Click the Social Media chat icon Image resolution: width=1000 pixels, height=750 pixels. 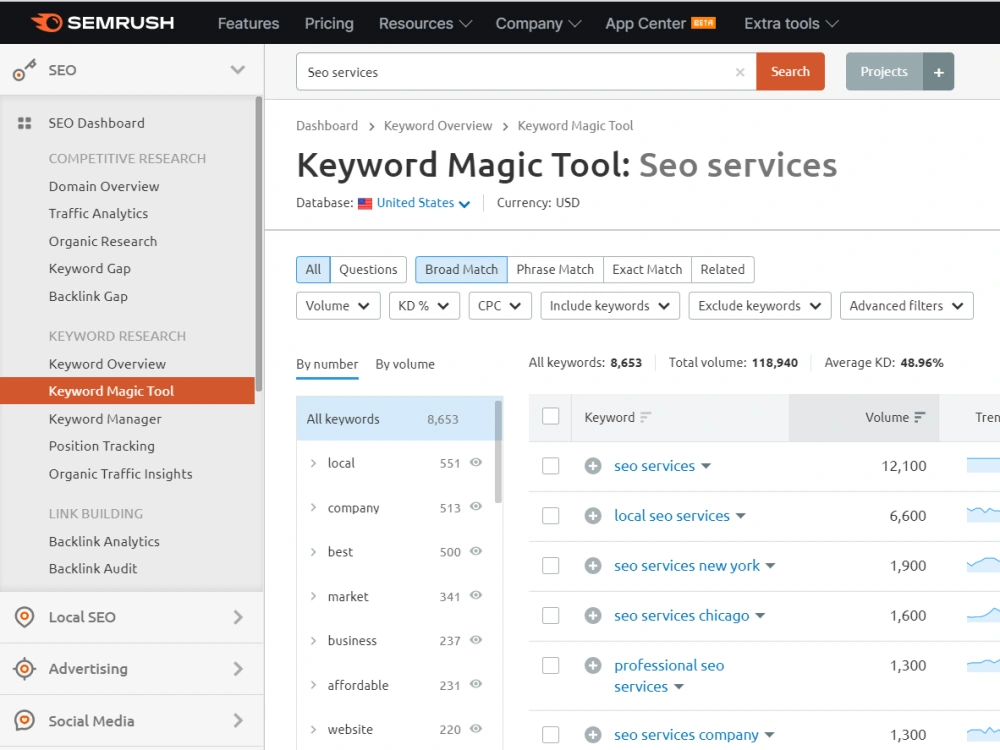click(x=24, y=721)
